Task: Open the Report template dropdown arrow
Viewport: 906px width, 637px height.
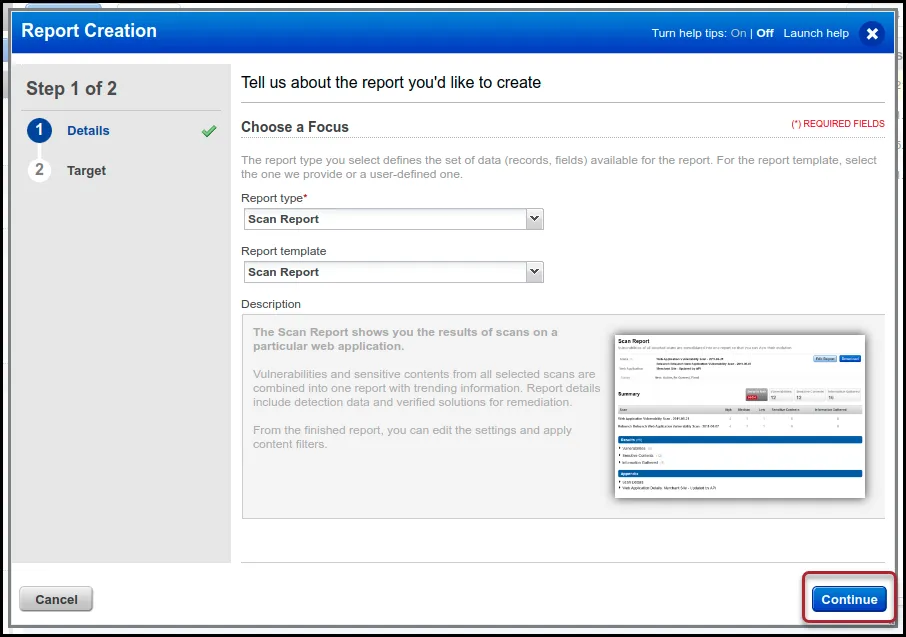Action: point(534,272)
